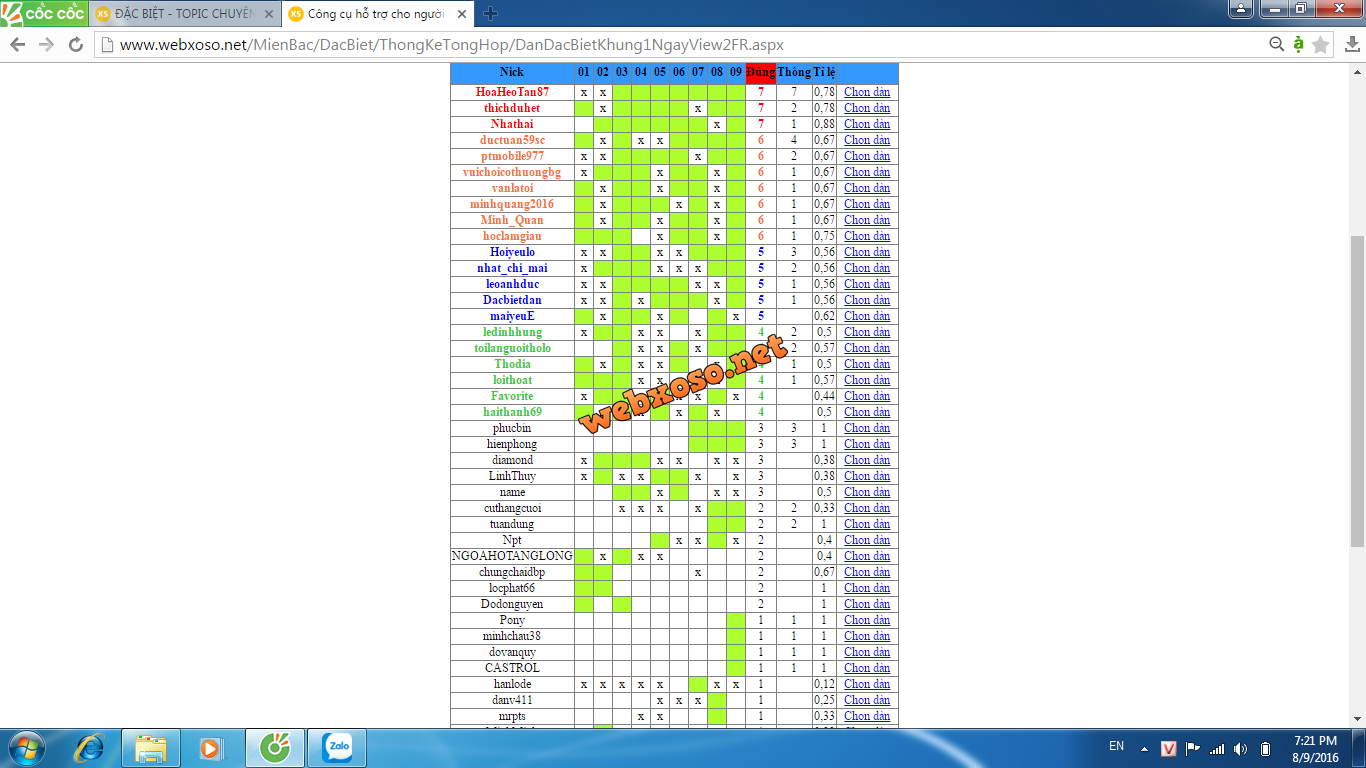Click 'Chọn dàn' for Nhathai
Screen dimensions: 1366x768
pos(867,124)
